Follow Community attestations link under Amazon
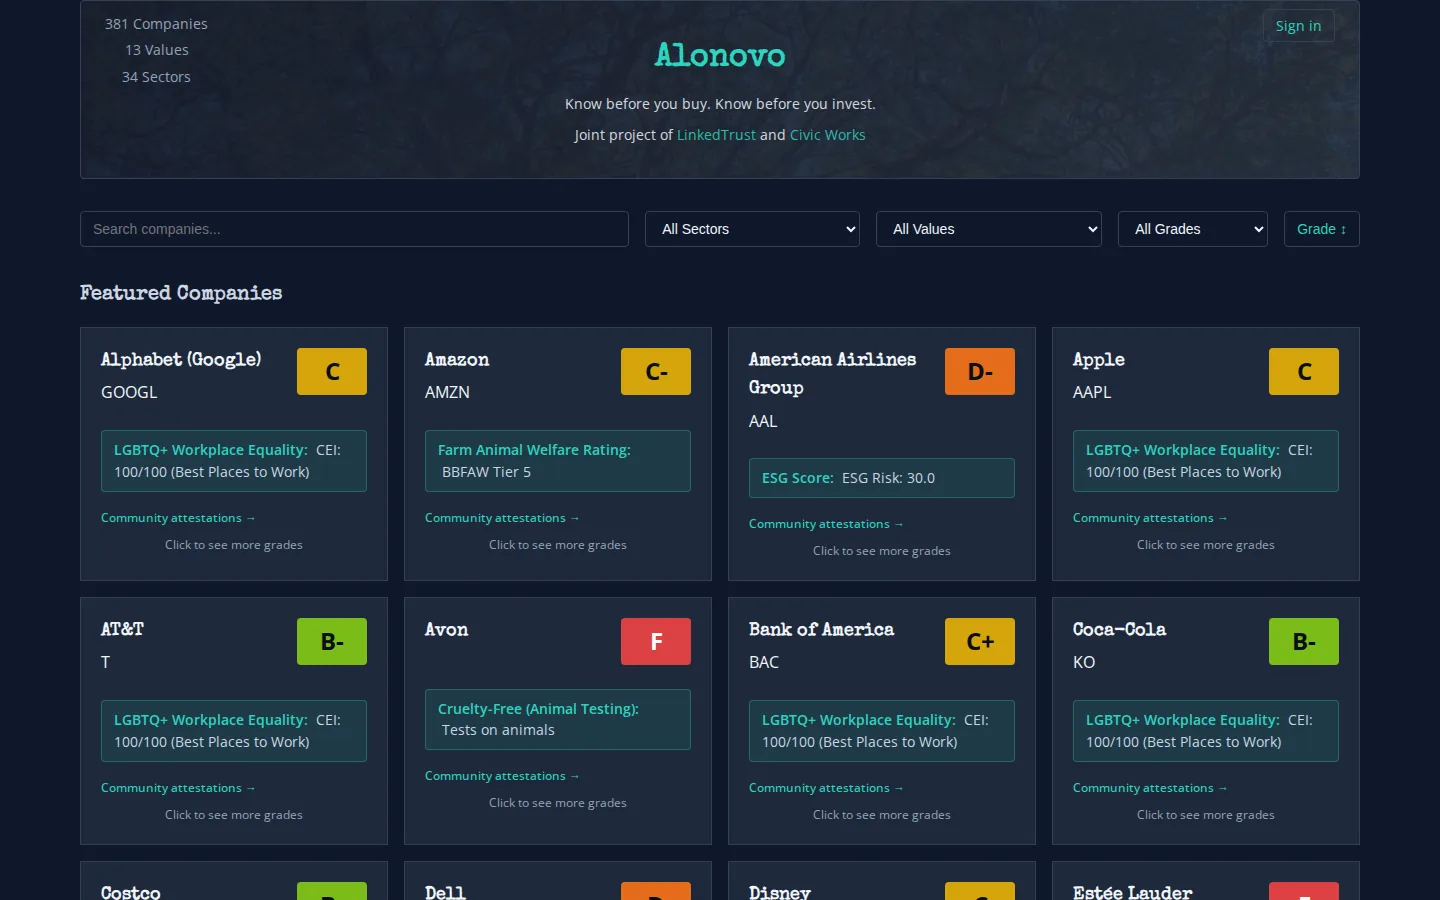1440x900 pixels. point(502,518)
